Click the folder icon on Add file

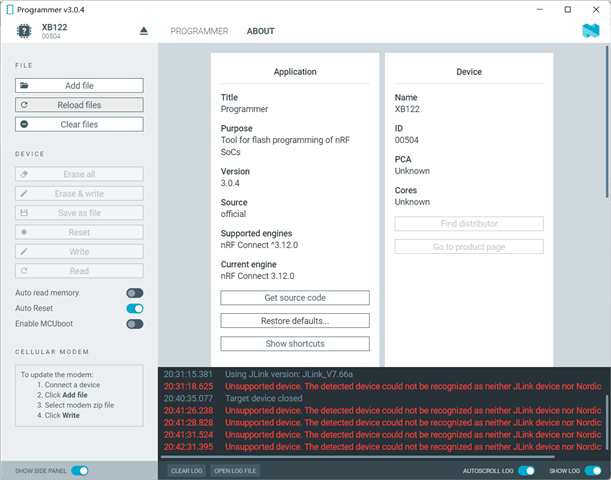point(24,85)
